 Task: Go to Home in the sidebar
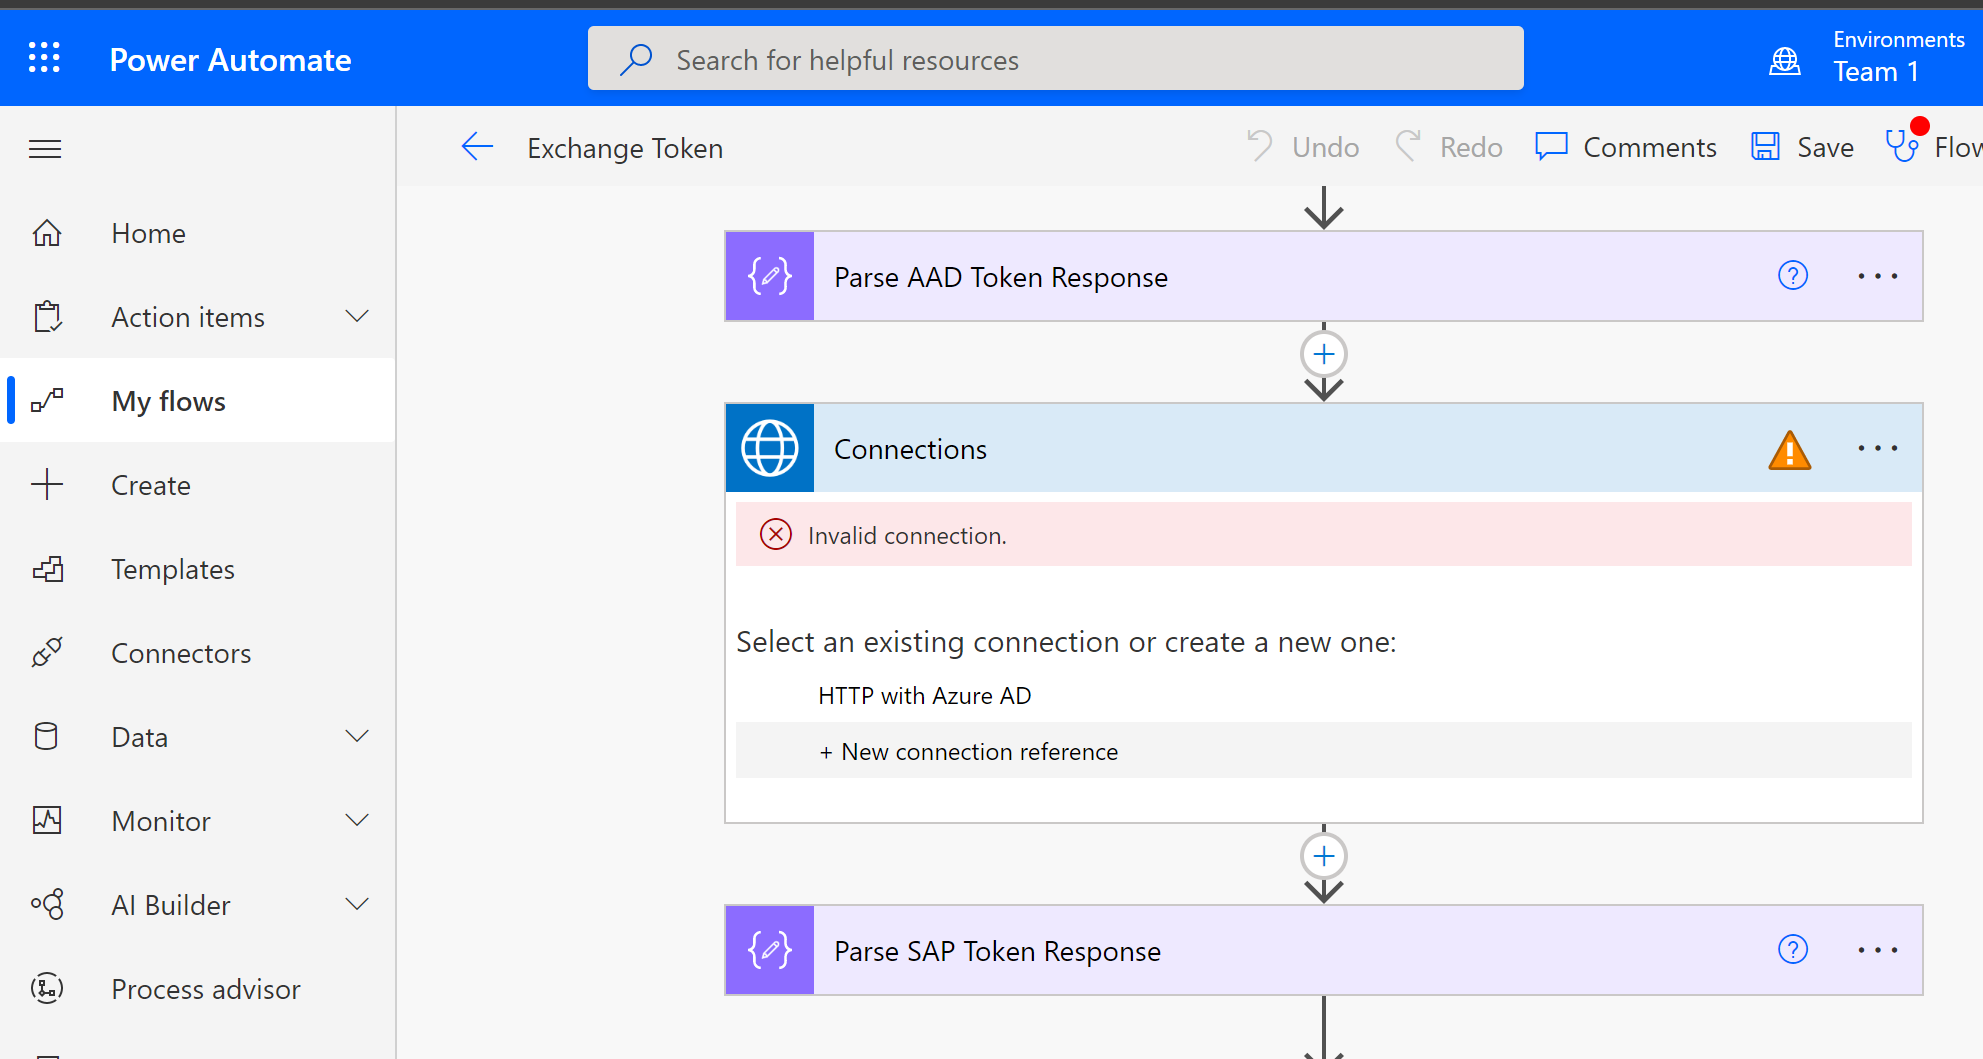(198, 233)
